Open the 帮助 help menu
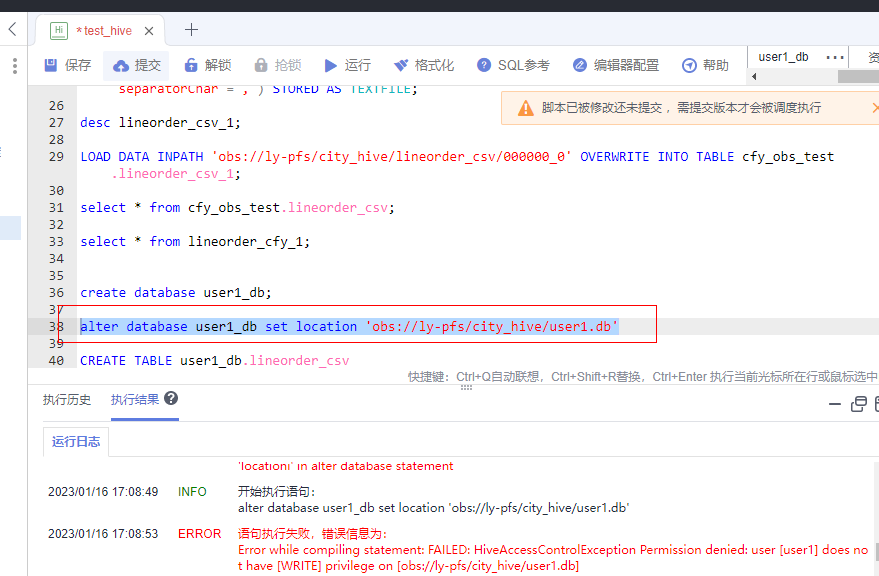879x576 pixels. point(705,65)
